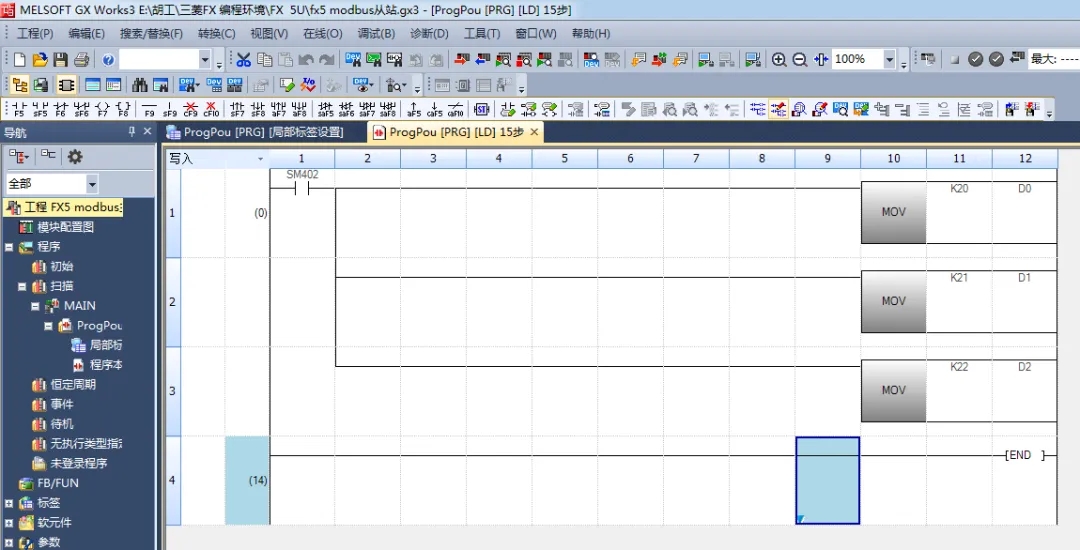
Task: Open the 转换(C) menu
Action: (216, 33)
